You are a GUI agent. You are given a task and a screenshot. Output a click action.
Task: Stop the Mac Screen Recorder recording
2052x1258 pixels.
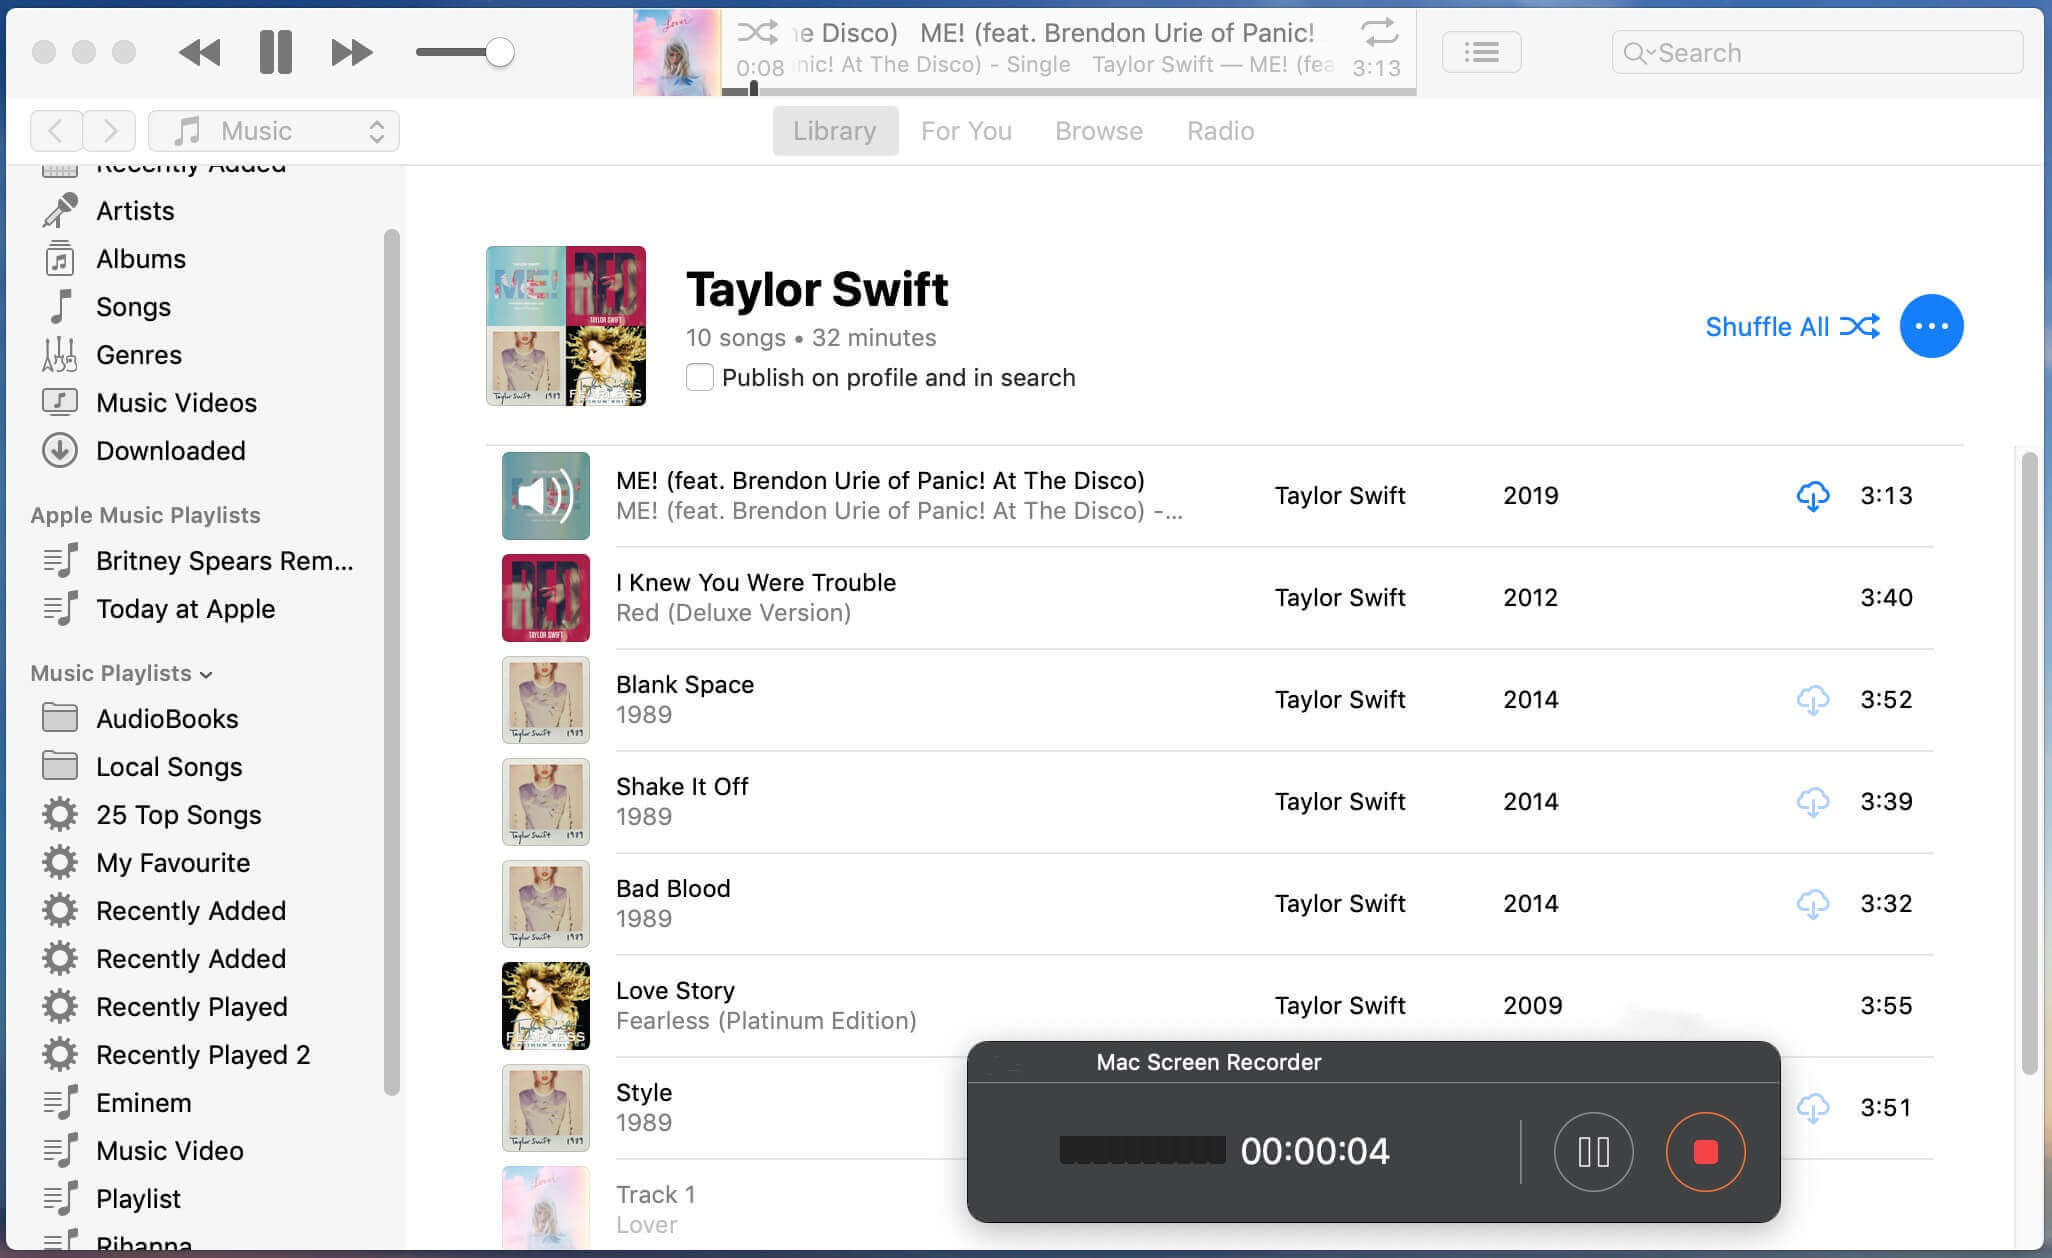pyautogui.click(x=1705, y=1152)
